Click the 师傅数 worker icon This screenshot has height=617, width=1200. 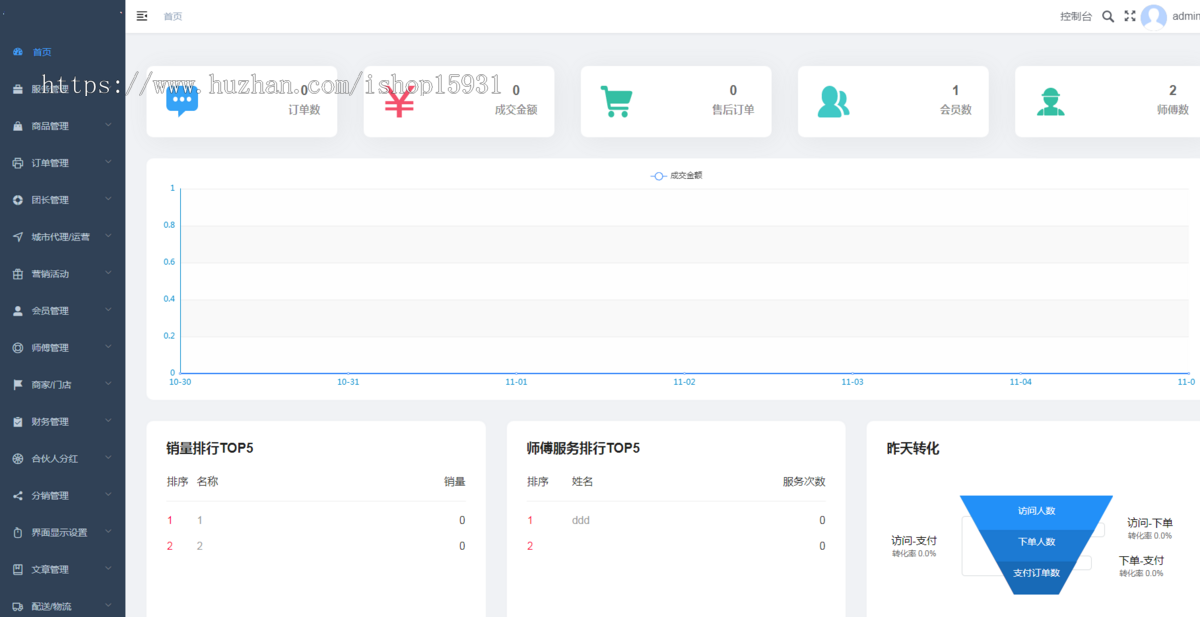1050,101
